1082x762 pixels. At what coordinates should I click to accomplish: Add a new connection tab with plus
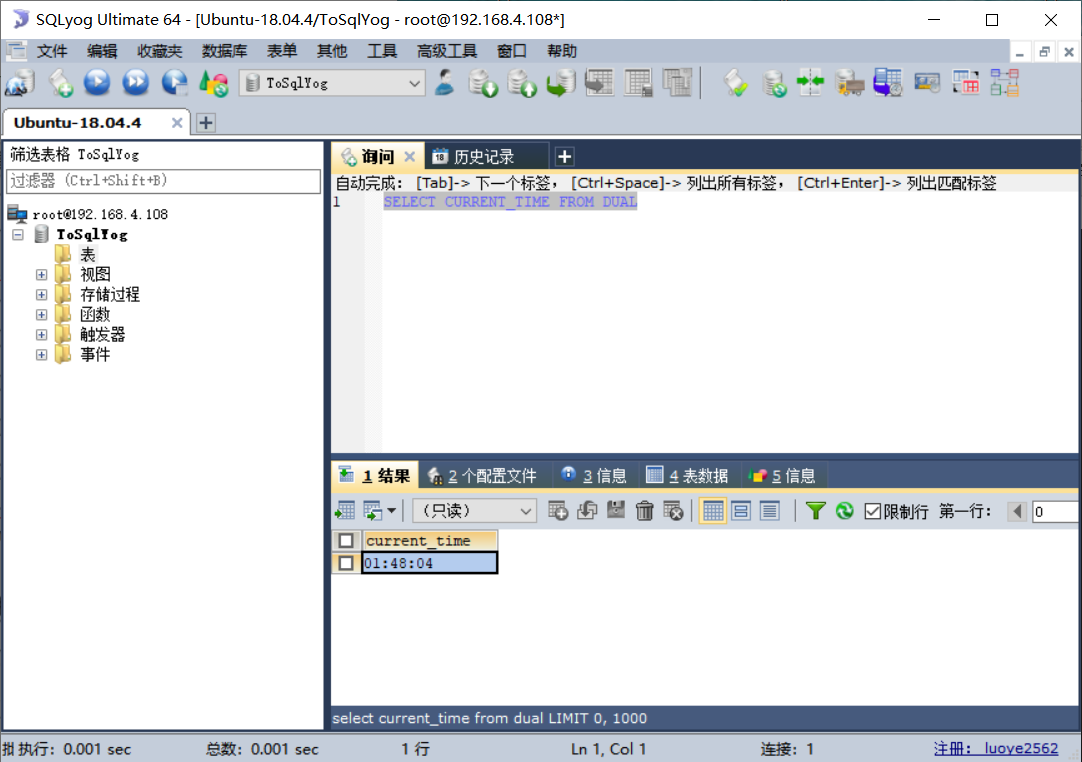(206, 123)
